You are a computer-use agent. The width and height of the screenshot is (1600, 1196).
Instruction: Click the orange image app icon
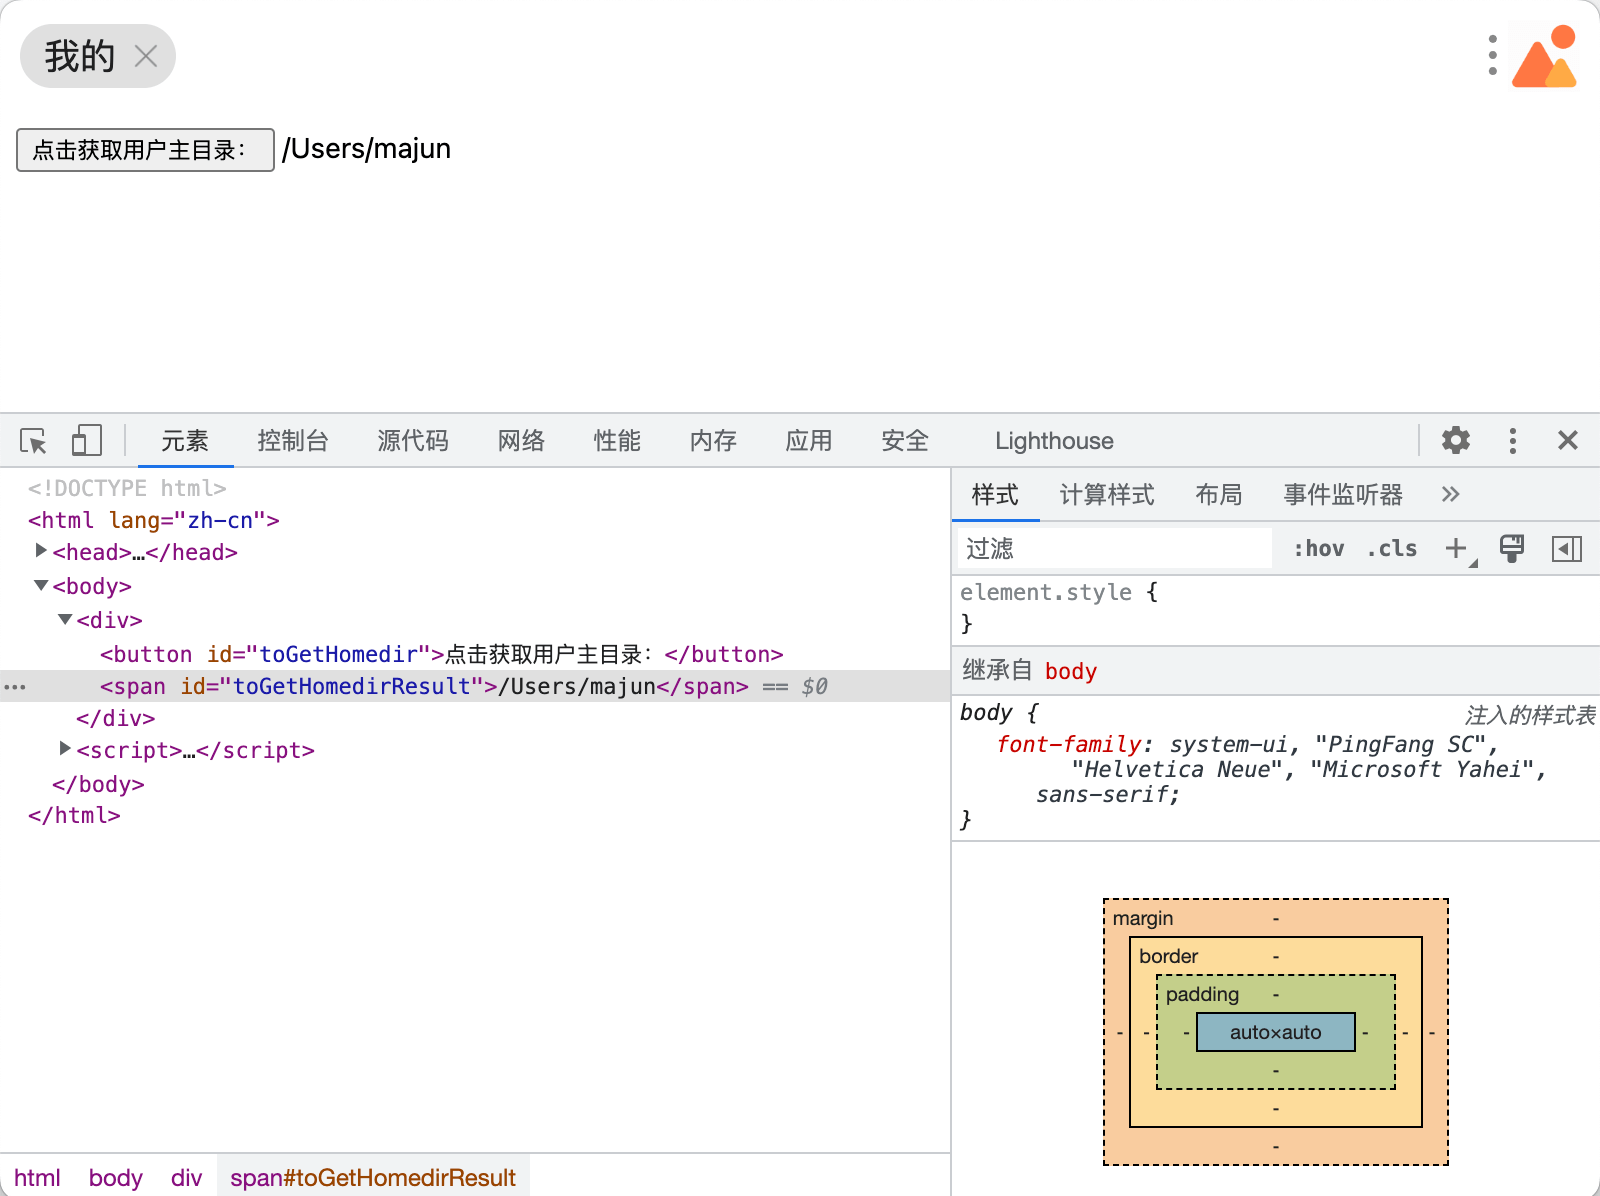point(1545,58)
